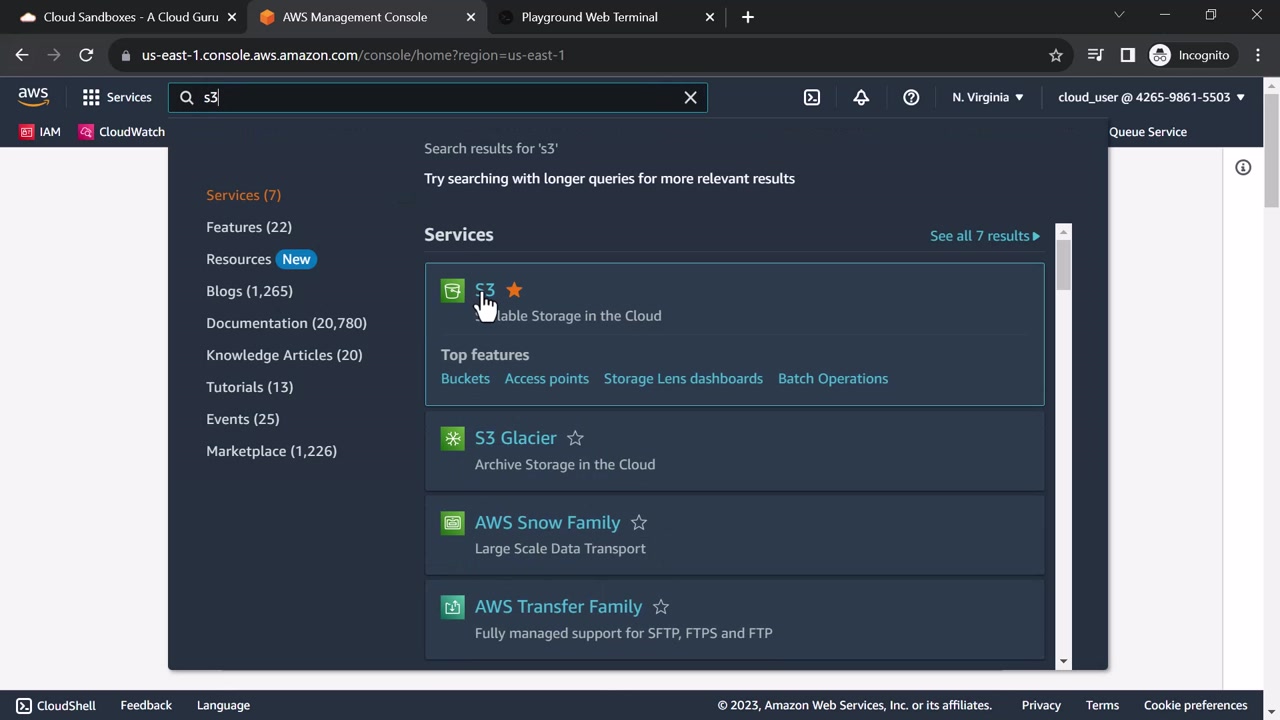The image size is (1280, 720).
Task: Click the S3 service icon
Action: (453, 290)
